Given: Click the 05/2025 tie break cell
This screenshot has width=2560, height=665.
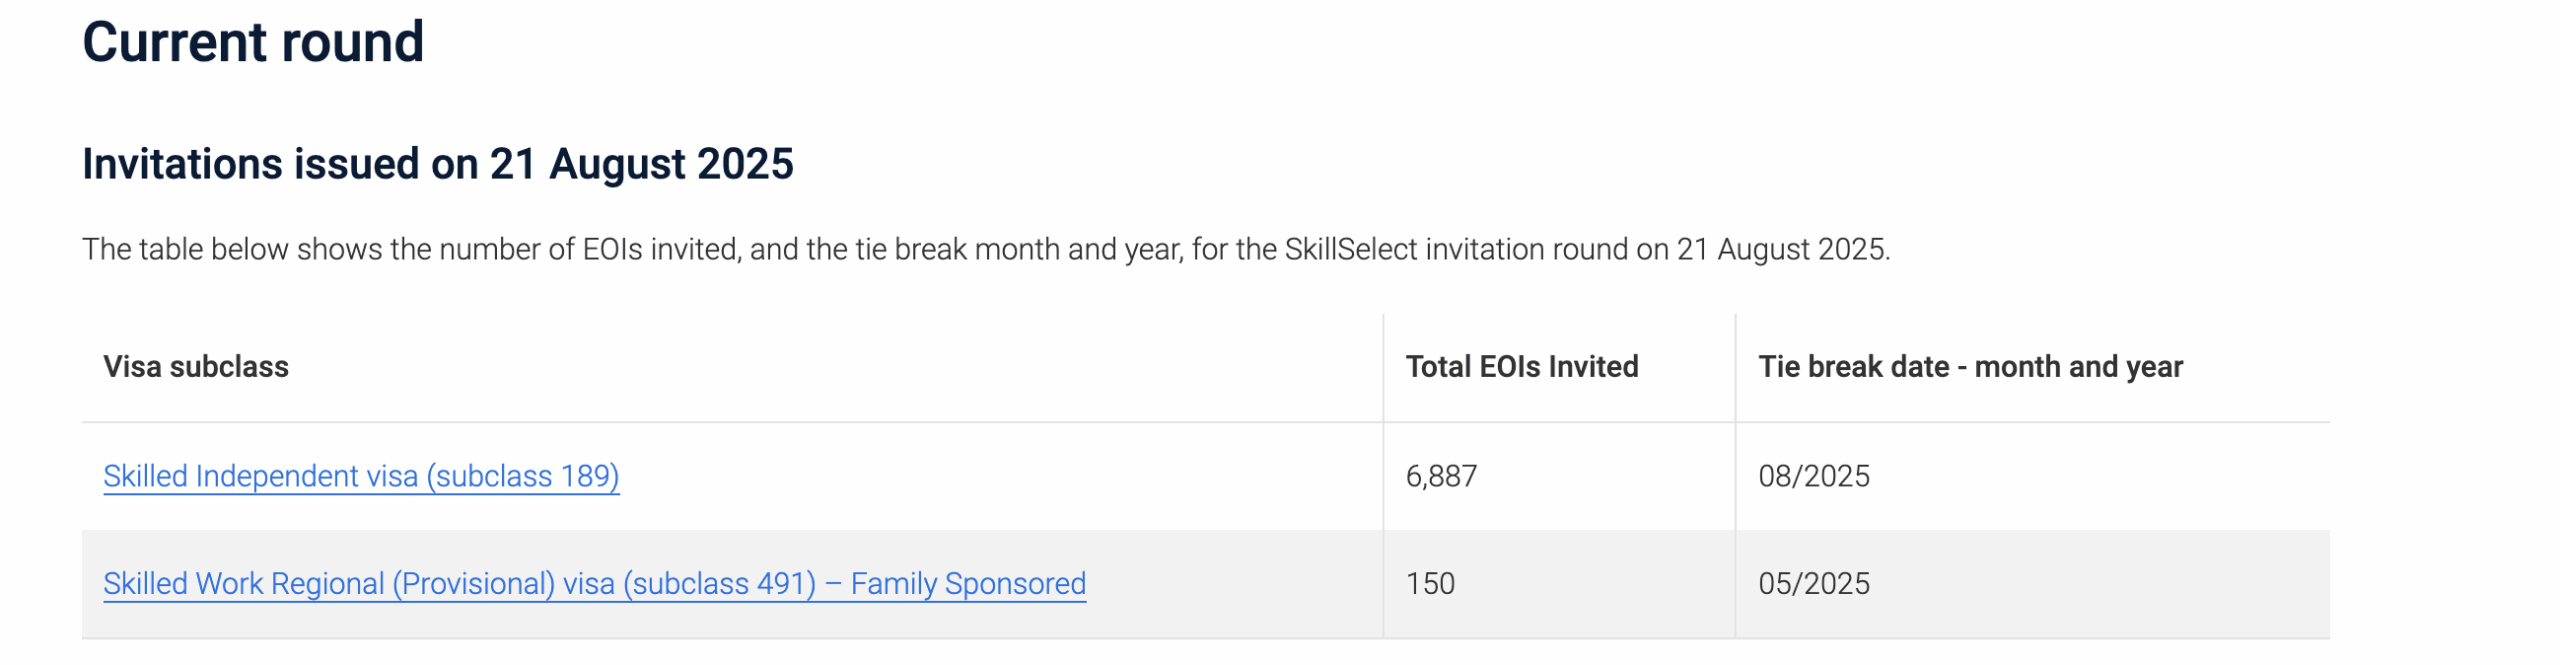Looking at the screenshot, I should [x=1814, y=584].
